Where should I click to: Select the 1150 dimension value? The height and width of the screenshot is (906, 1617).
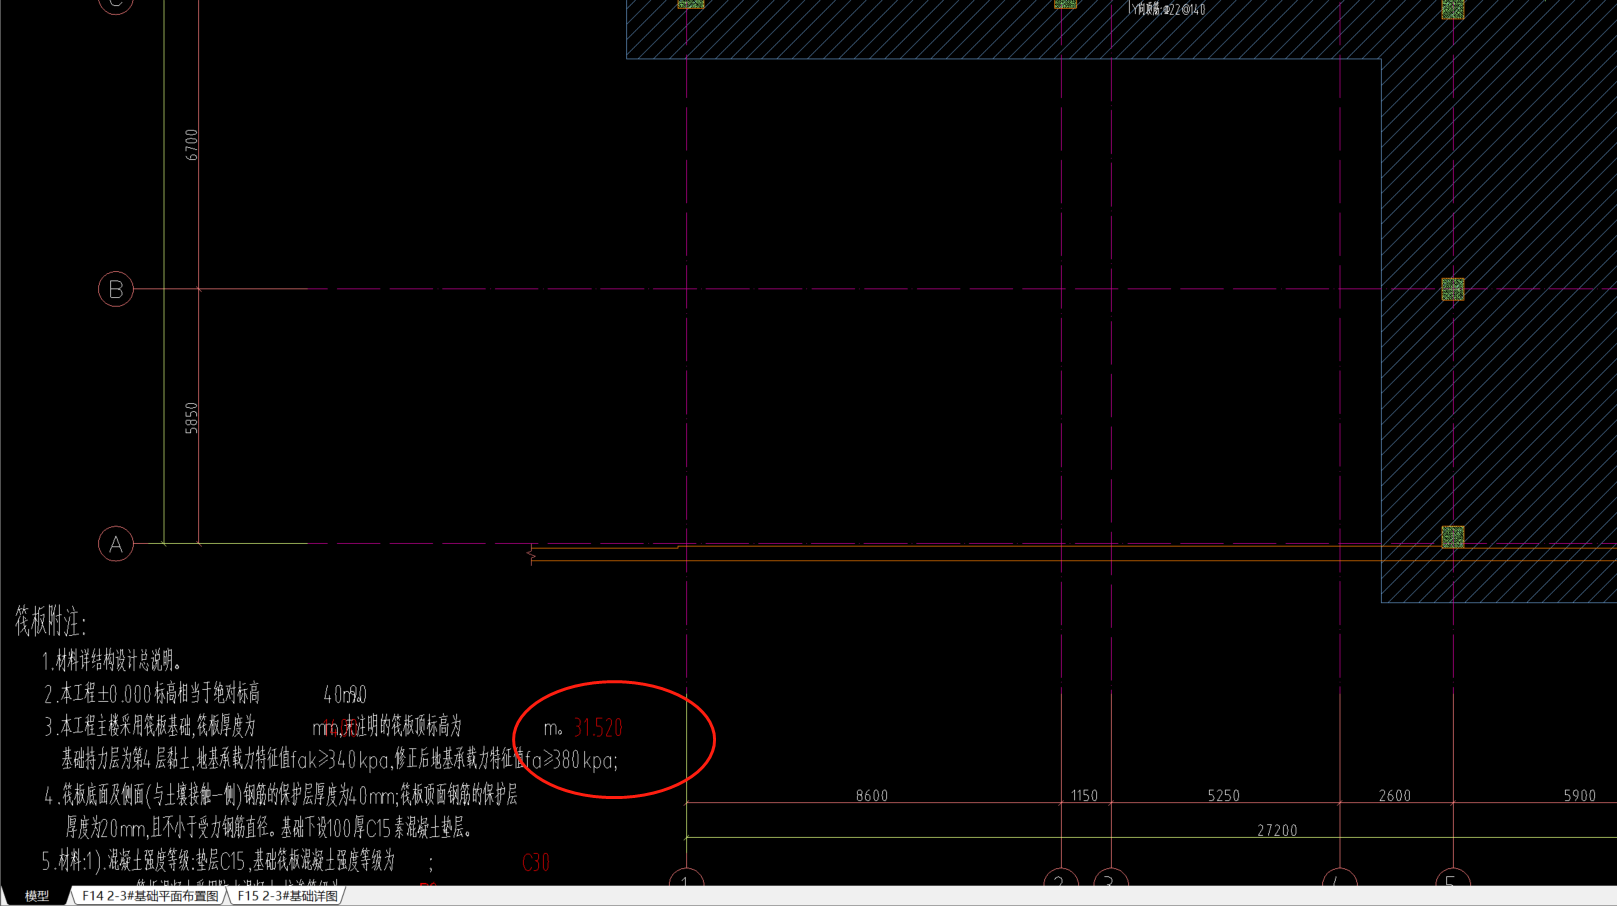[x=1084, y=796]
